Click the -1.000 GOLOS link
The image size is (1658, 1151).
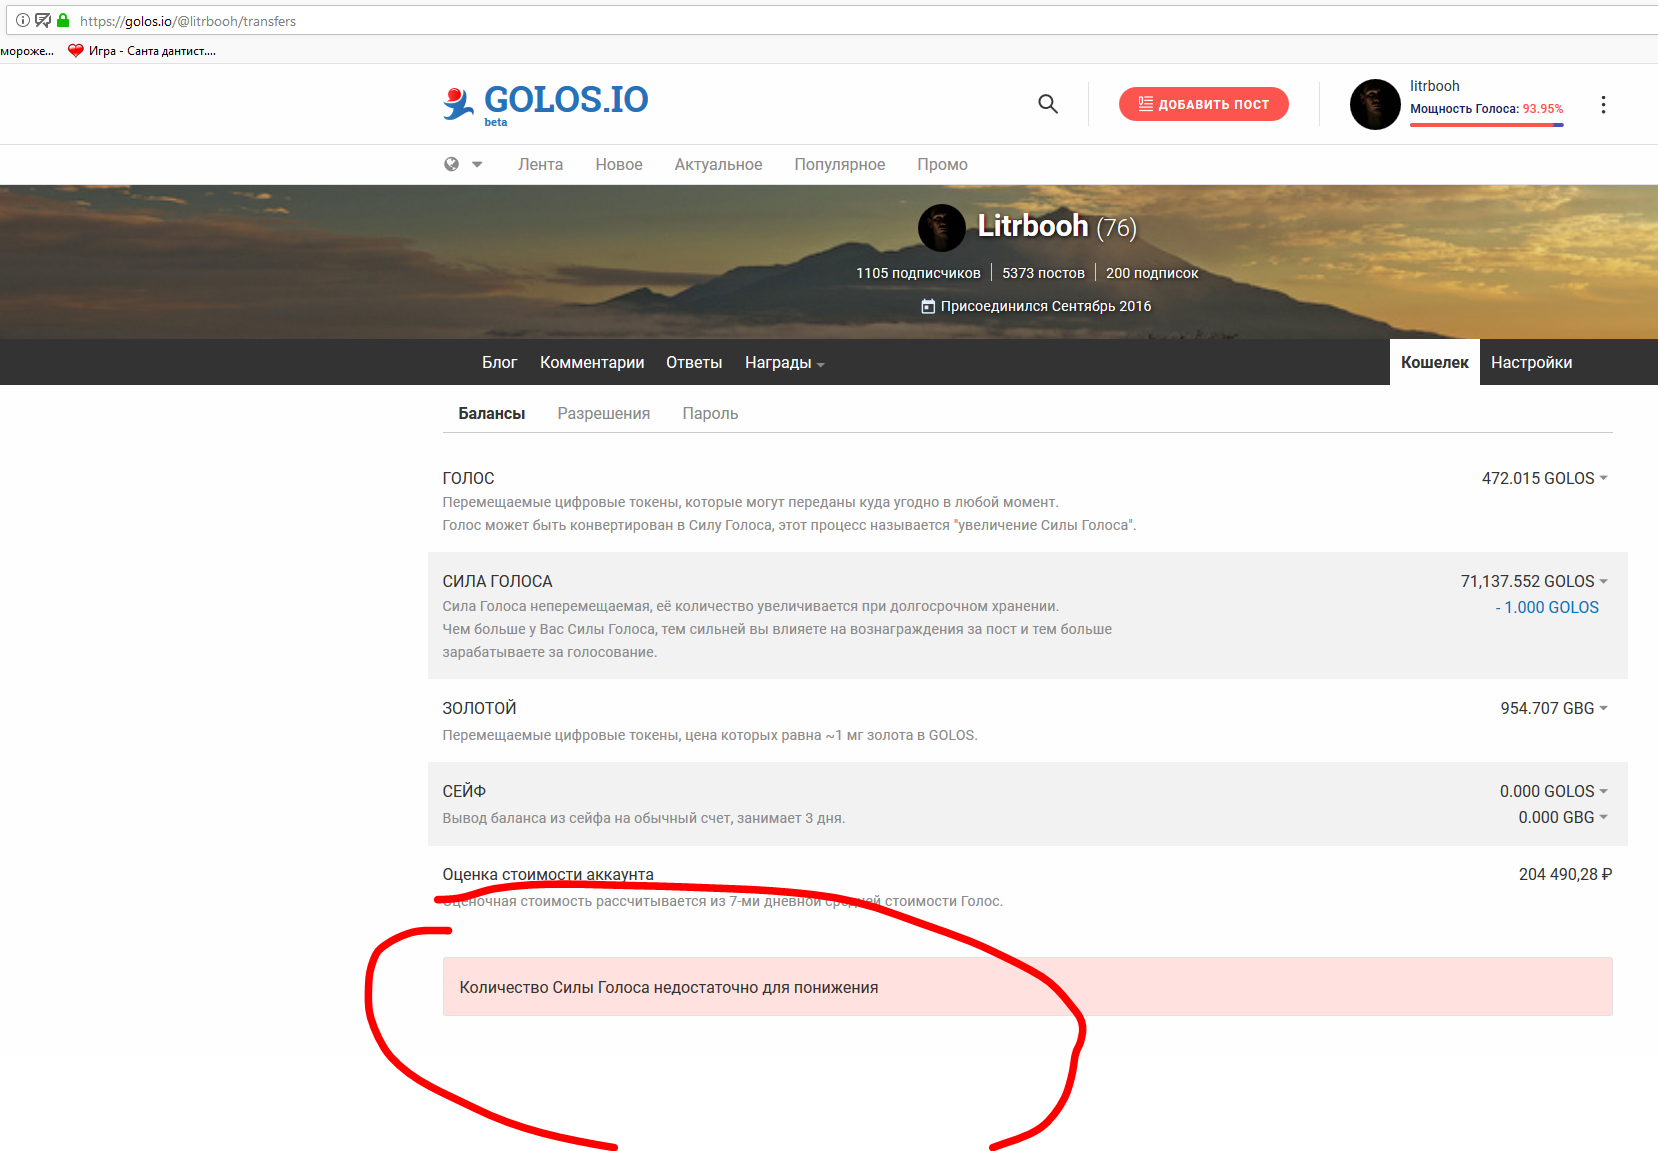(x=1547, y=607)
